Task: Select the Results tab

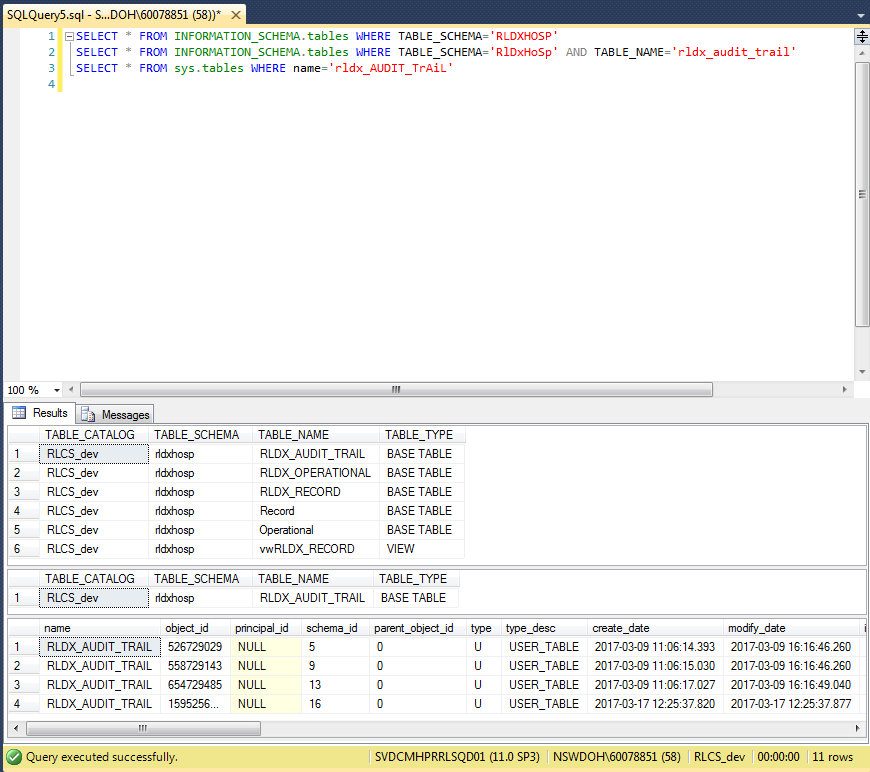Action: pos(40,413)
